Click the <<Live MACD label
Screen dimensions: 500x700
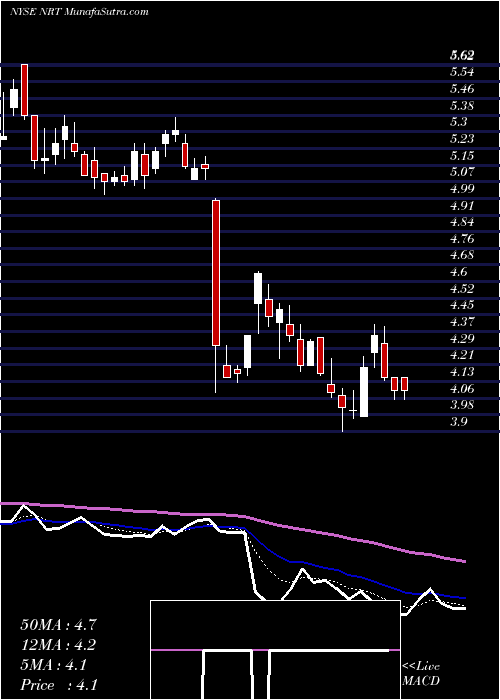[421, 674]
